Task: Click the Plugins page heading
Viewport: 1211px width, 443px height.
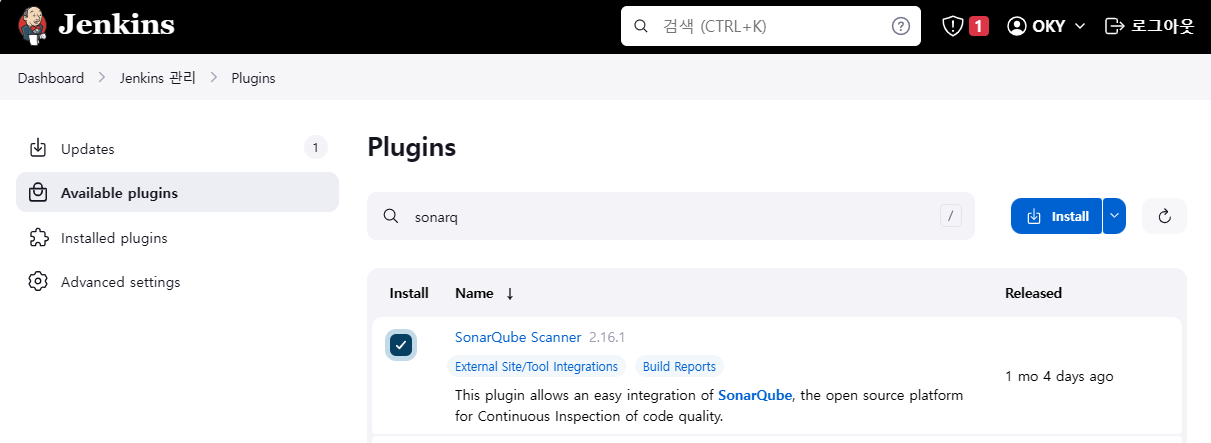Action: click(412, 147)
